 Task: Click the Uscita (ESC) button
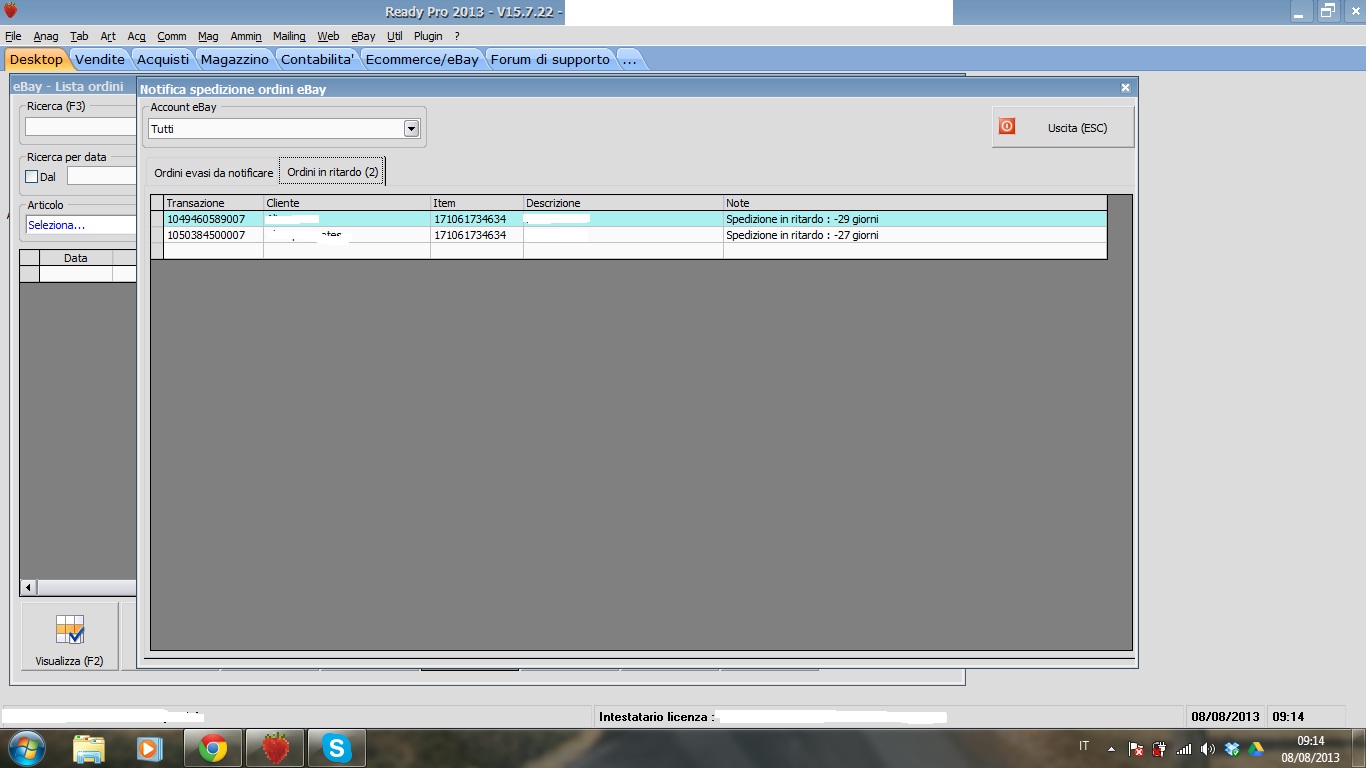tap(1063, 127)
